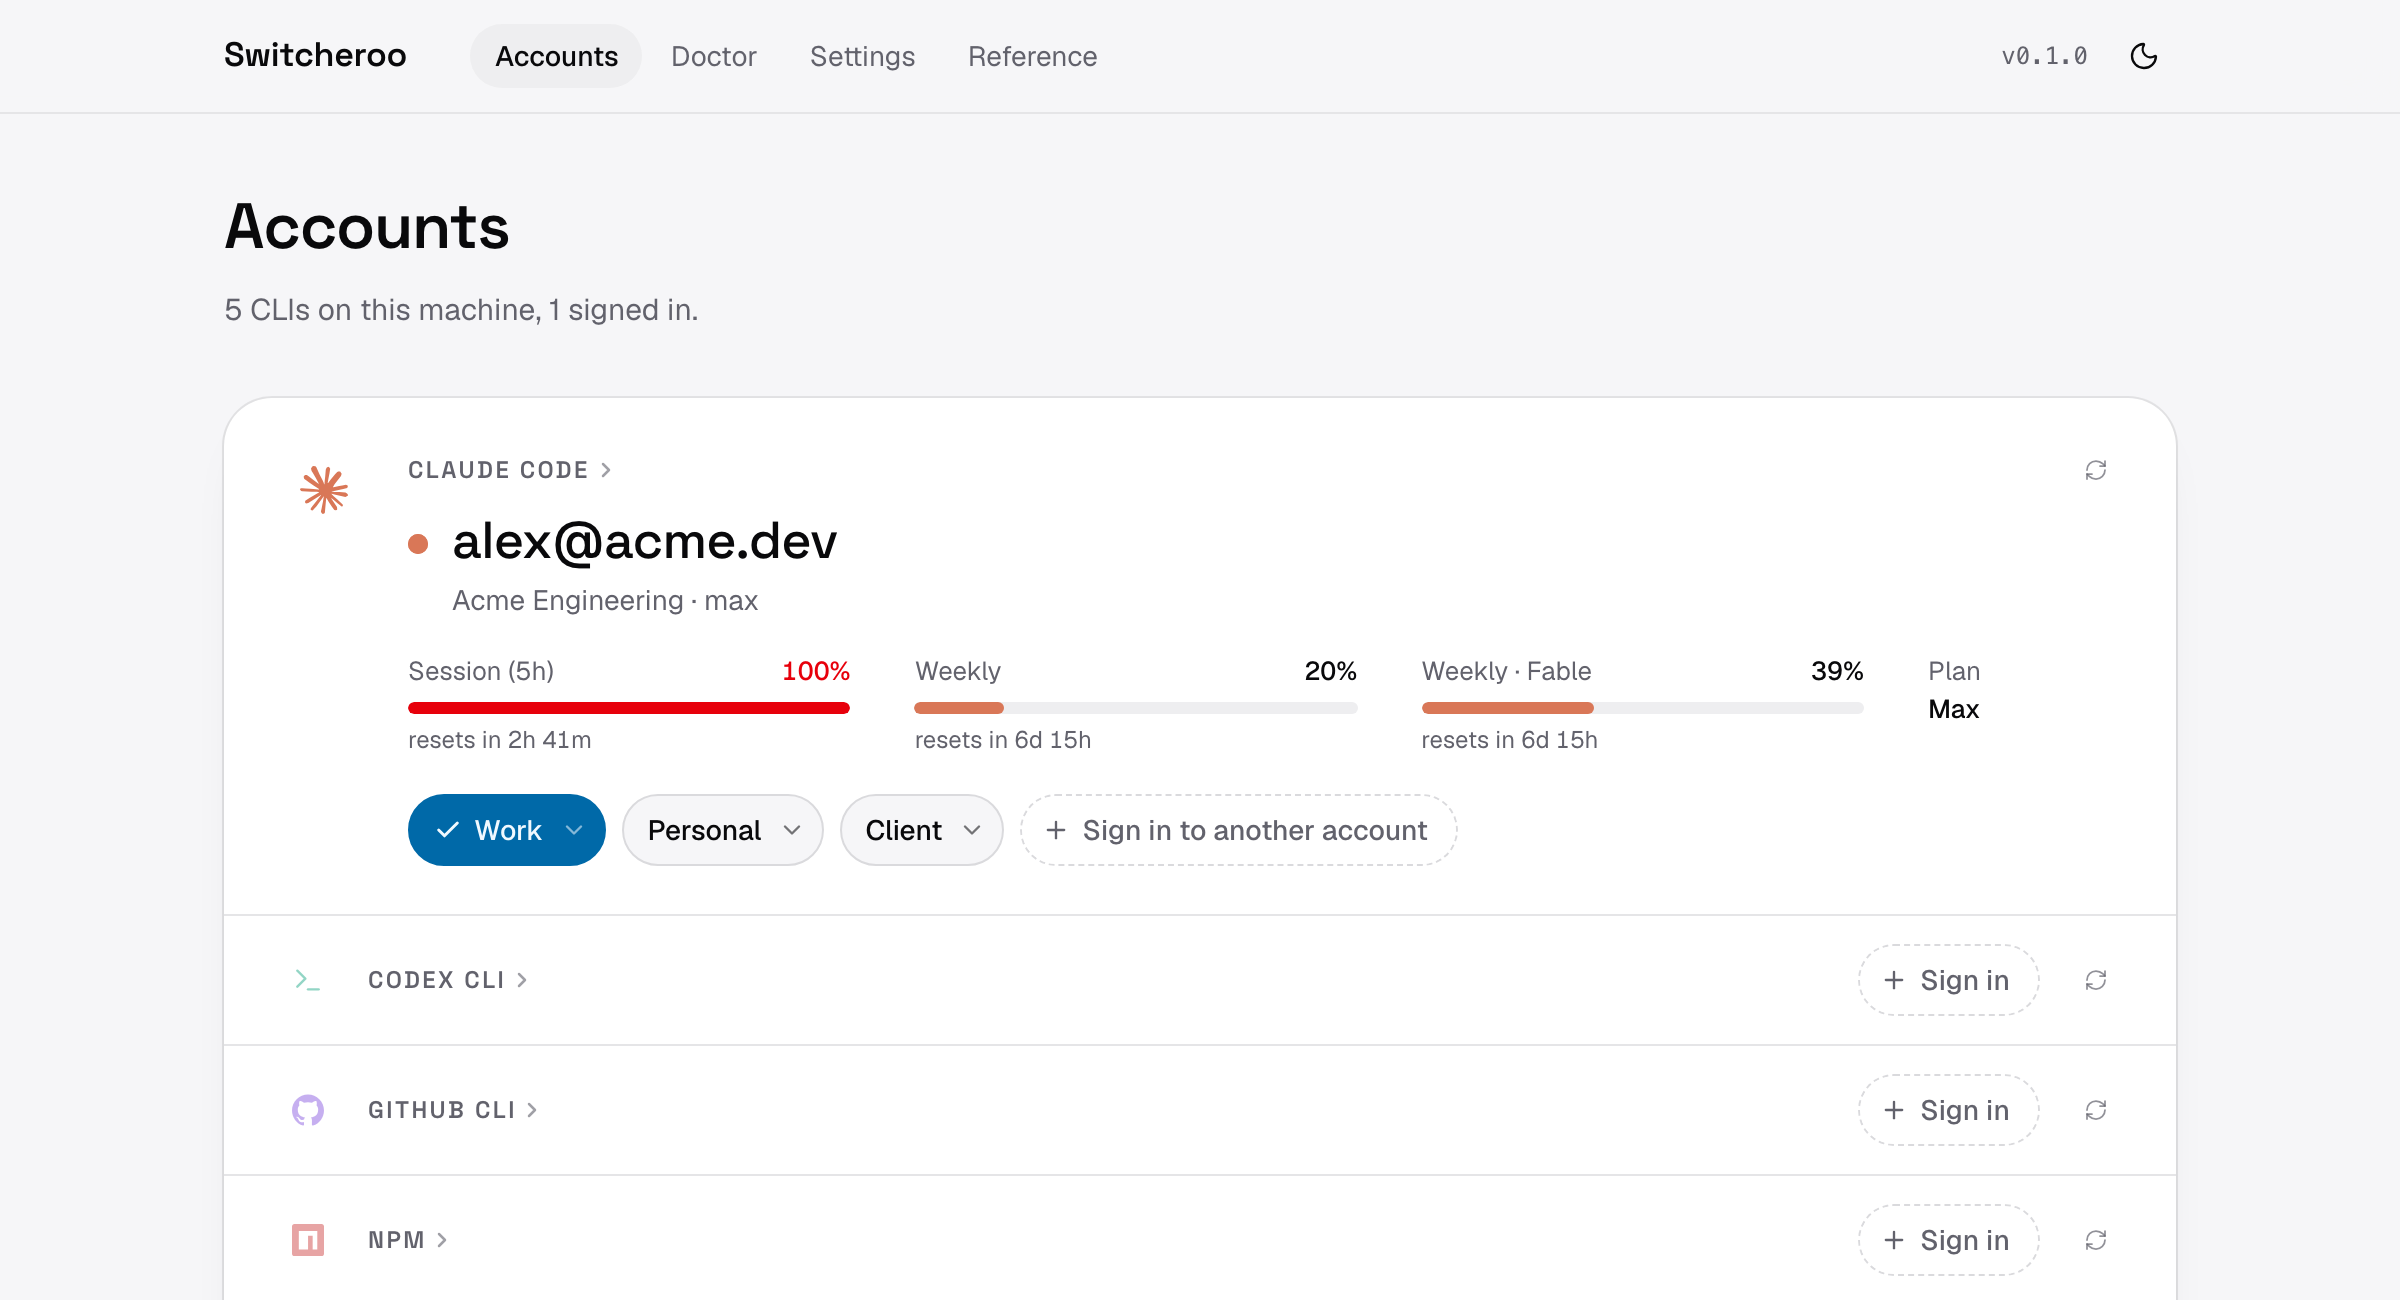Toggle dark mode with the moon icon

point(2144,56)
